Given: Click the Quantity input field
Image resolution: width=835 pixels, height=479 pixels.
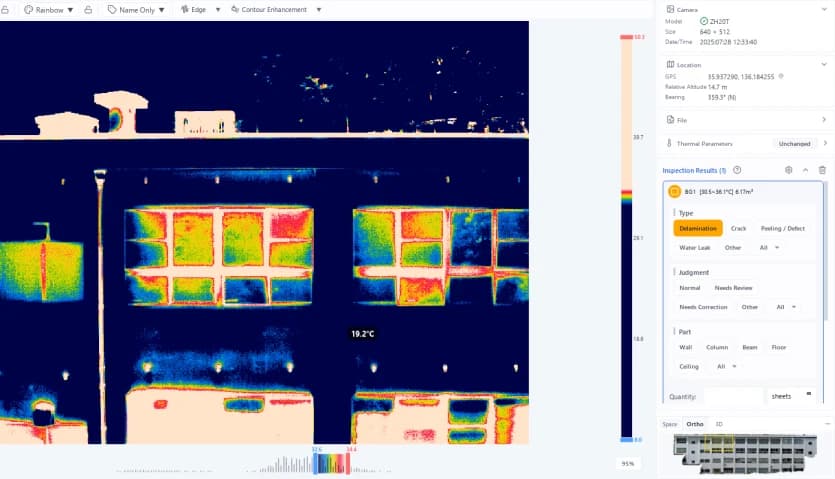Looking at the screenshot, I should (x=733, y=396).
